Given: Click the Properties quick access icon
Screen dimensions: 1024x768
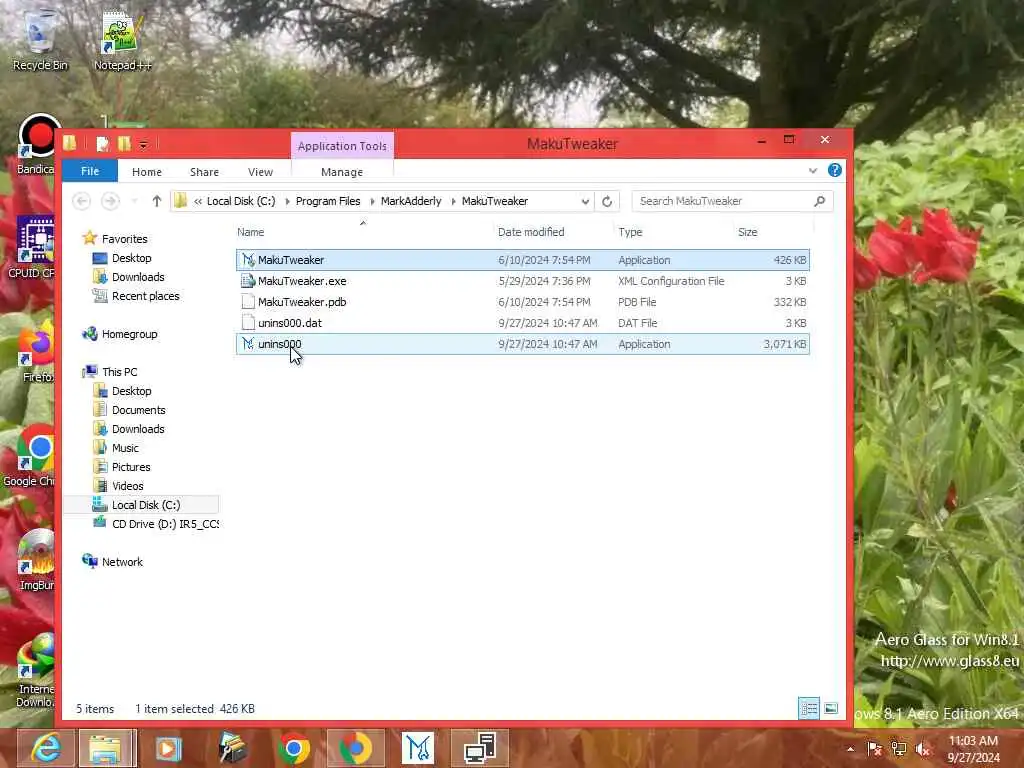Looking at the screenshot, I should click(x=102, y=144).
